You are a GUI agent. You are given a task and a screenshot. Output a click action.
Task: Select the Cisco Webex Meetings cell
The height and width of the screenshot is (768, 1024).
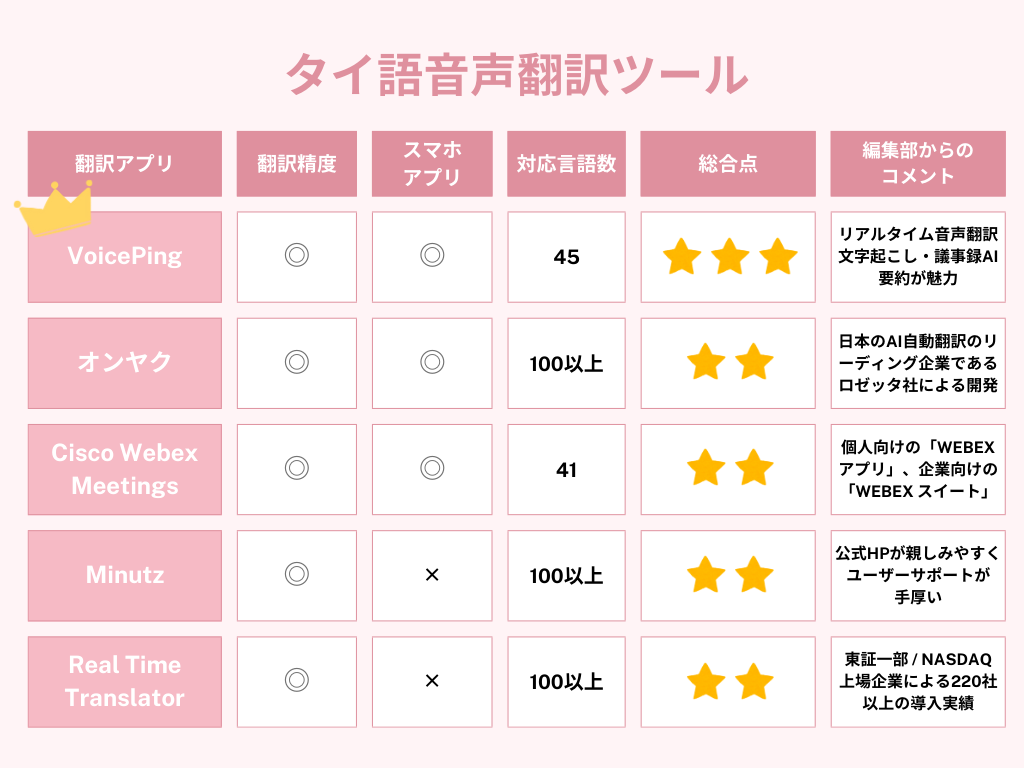tap(125, 469)
